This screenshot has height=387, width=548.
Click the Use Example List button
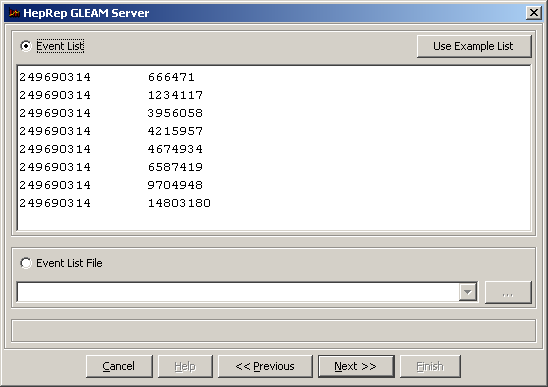coord(474,46)
